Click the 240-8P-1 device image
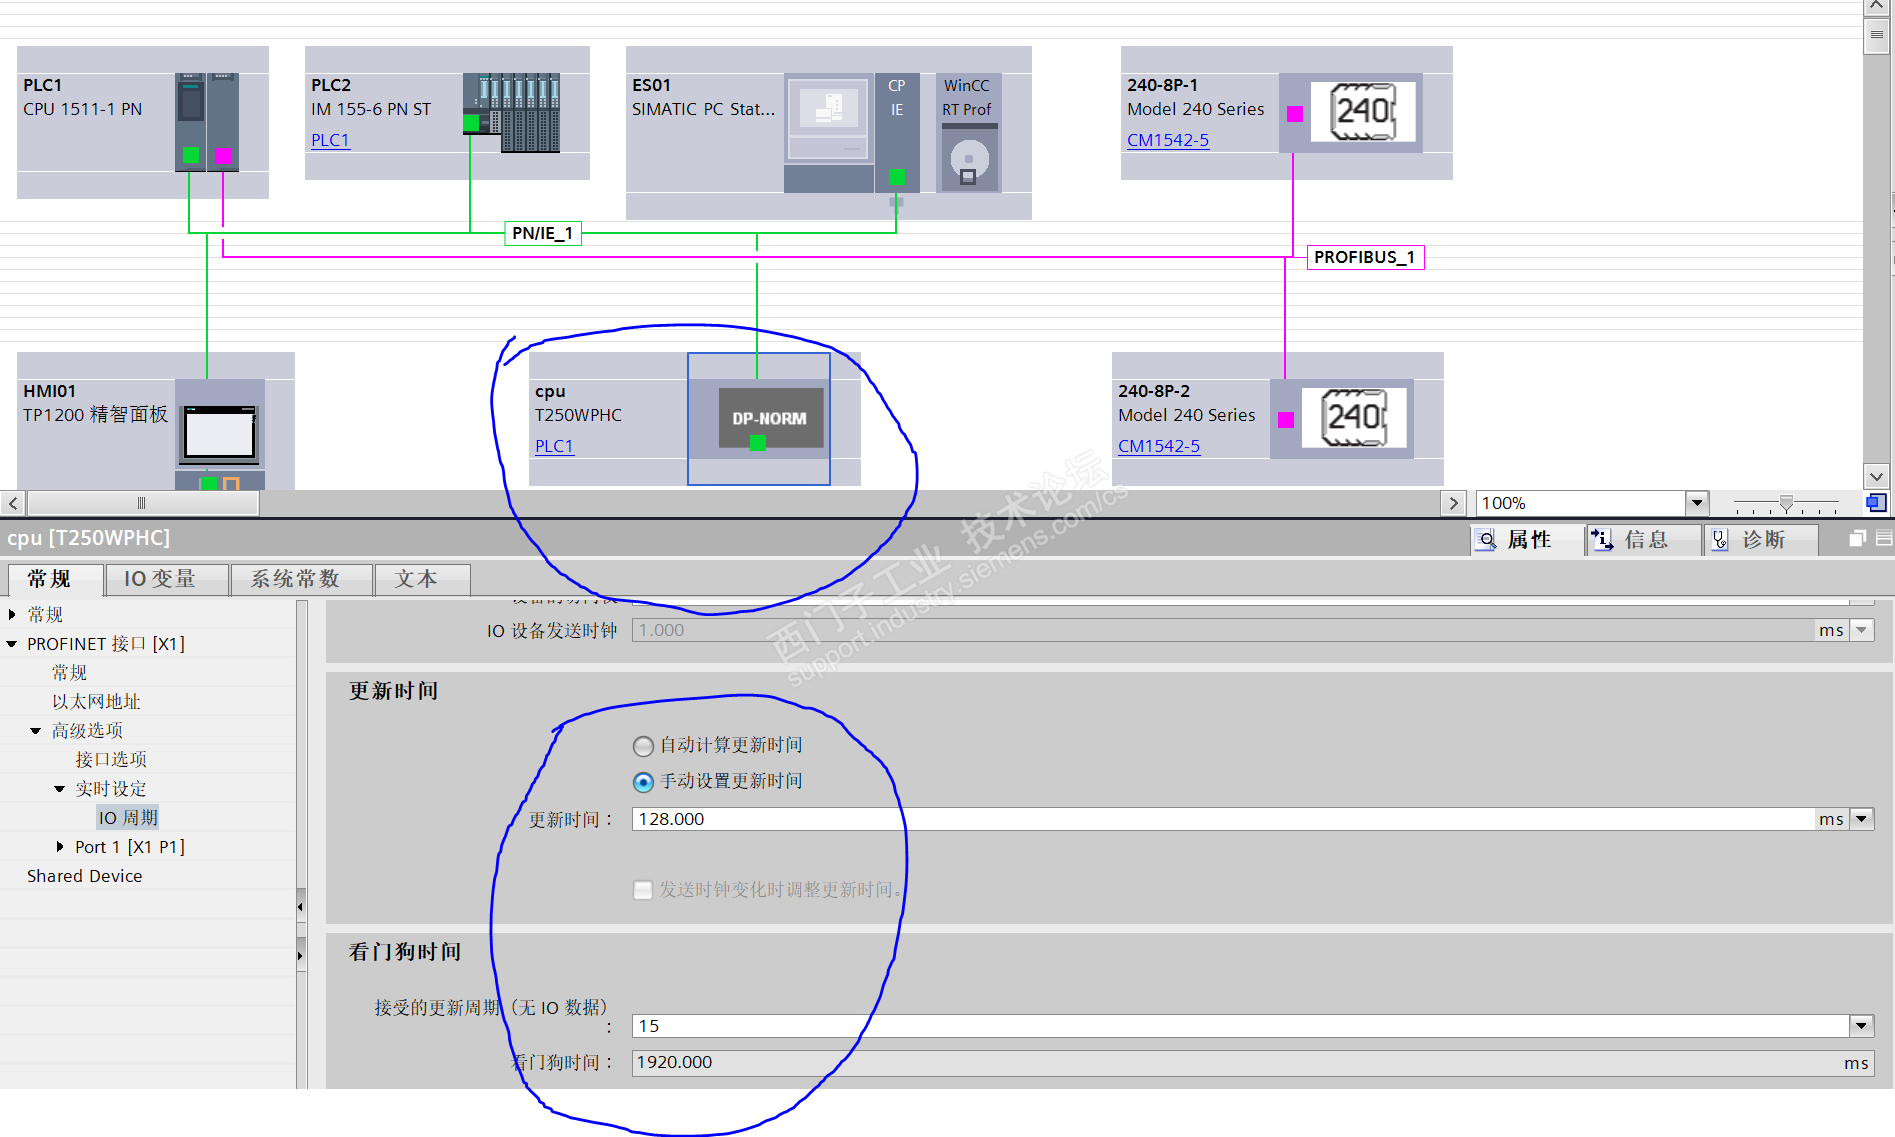This screenshot has width=1895, height=1137. click(x=1364, y=111)
